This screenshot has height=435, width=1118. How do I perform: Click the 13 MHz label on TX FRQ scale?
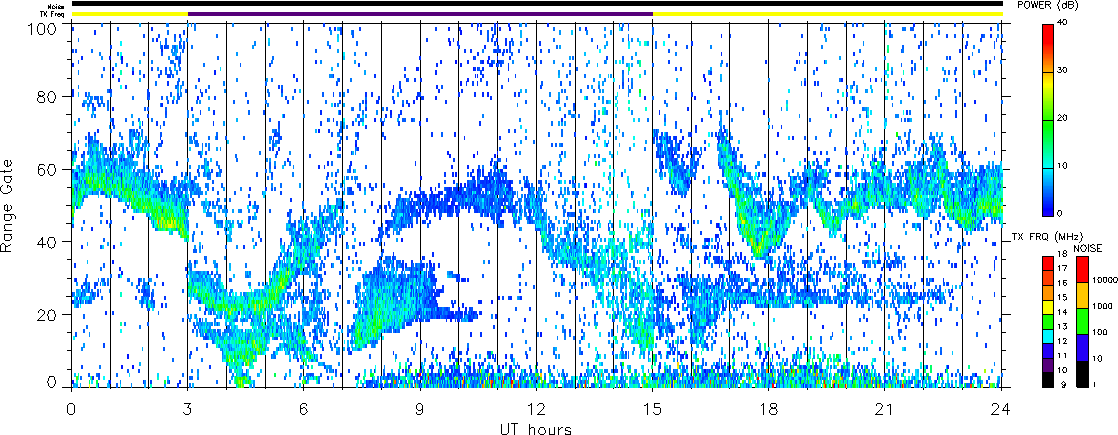coord(1062,327)
